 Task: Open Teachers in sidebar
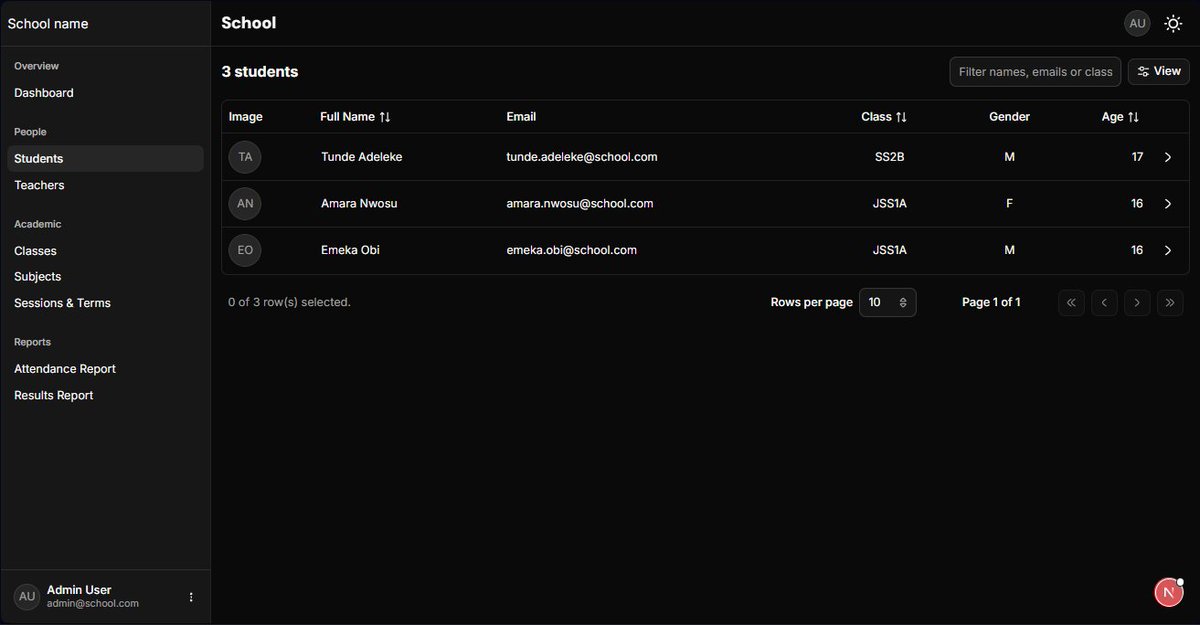coord(105,185)
